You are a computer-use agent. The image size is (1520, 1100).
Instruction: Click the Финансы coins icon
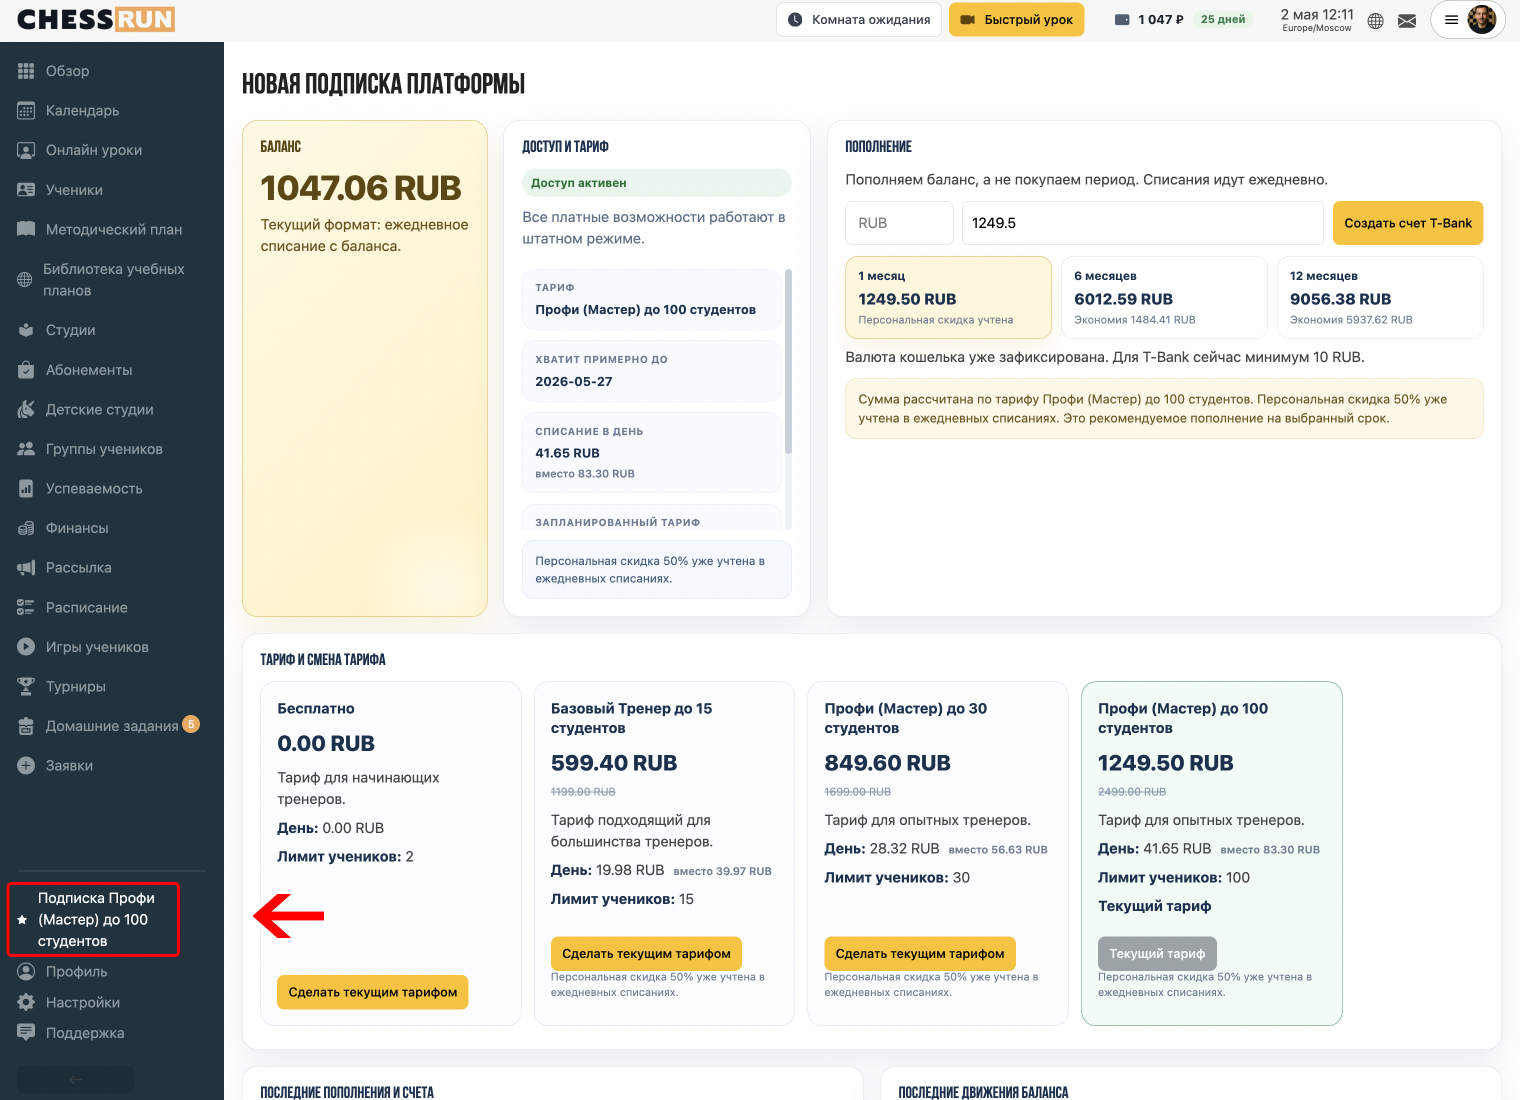pos(26,528)
